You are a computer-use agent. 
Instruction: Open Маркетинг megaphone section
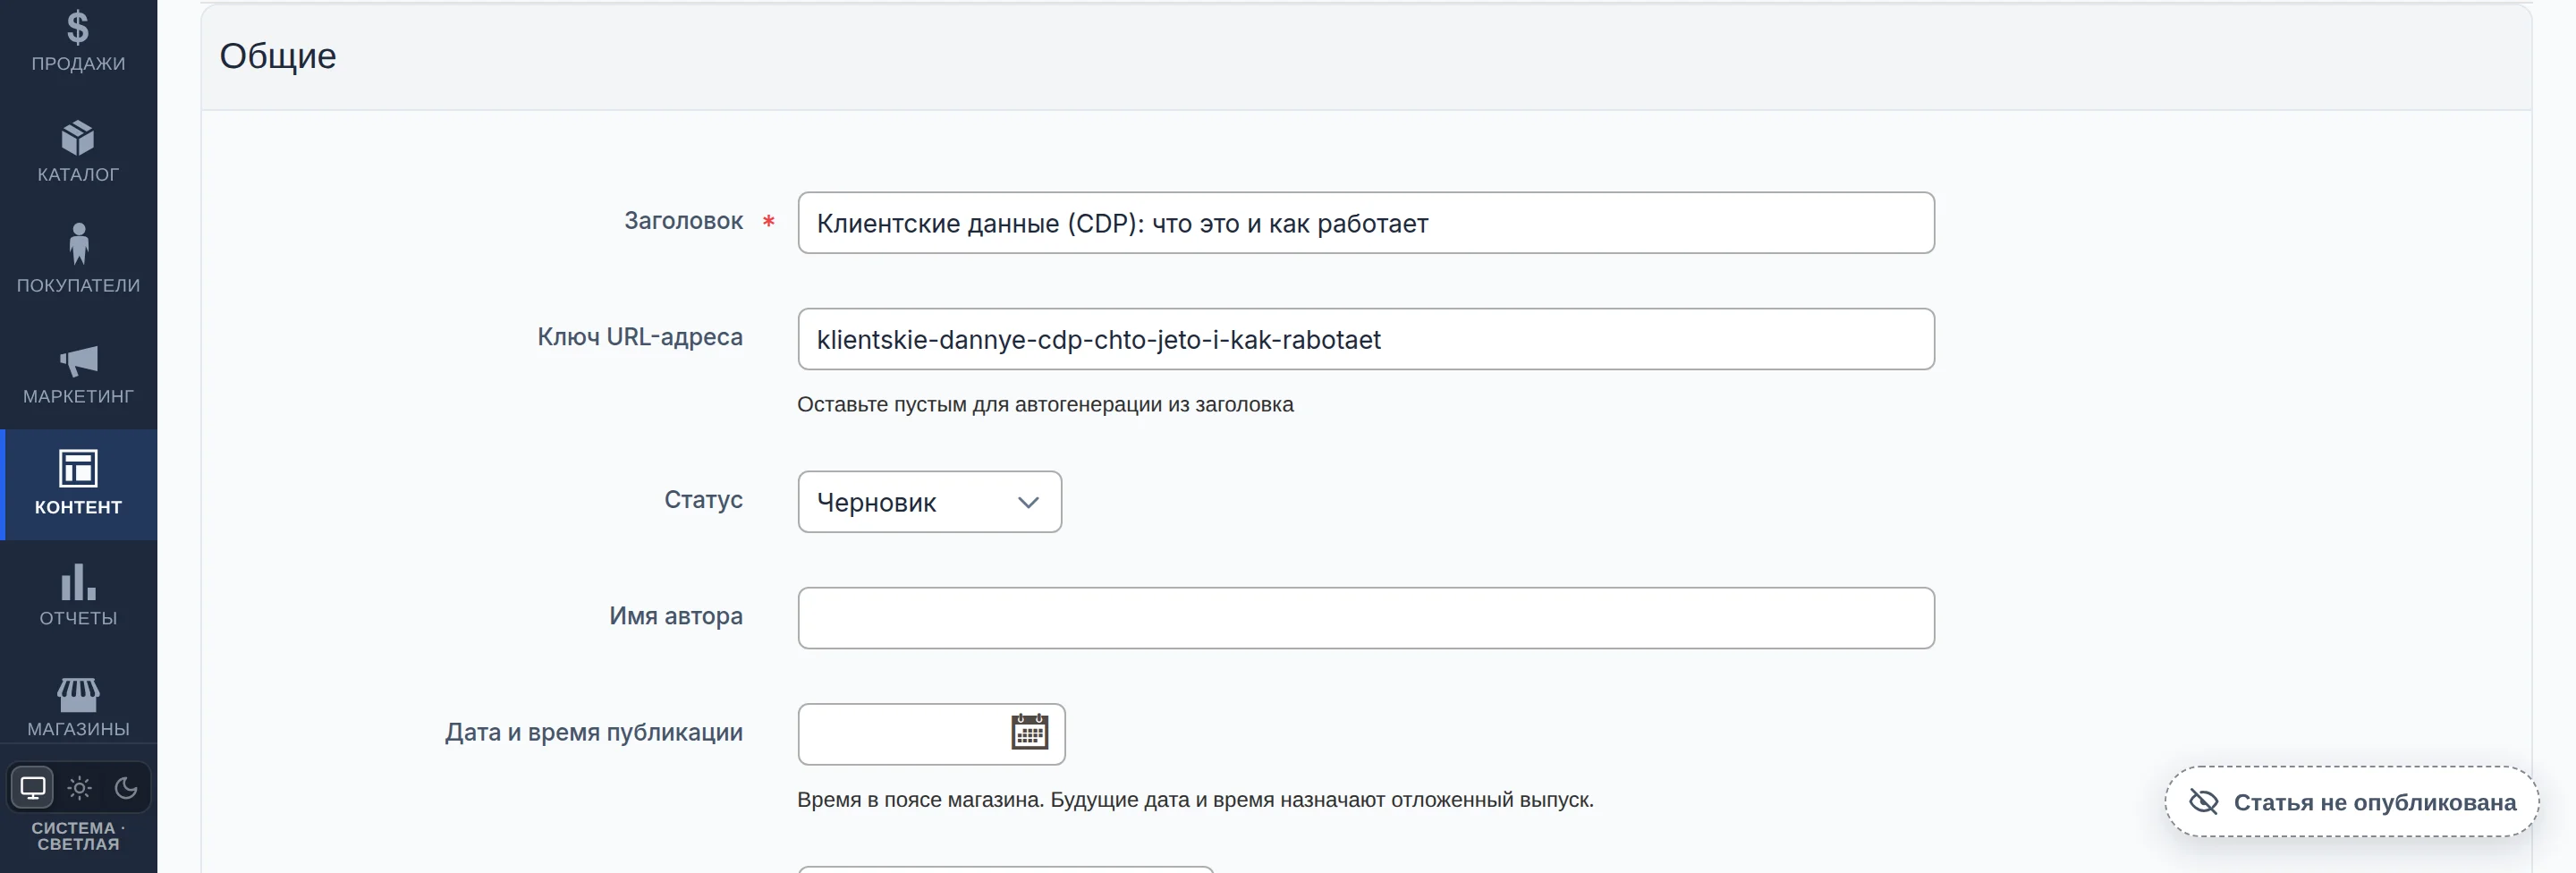(78, 374)
